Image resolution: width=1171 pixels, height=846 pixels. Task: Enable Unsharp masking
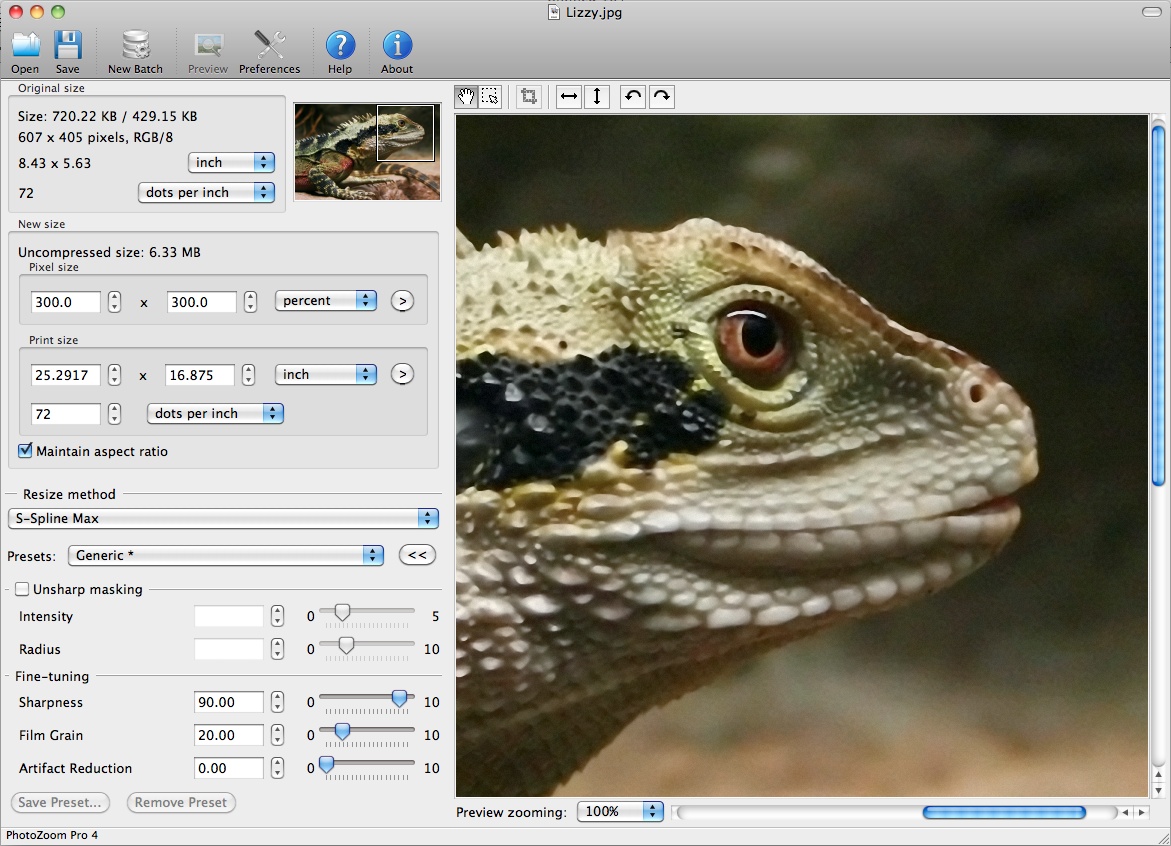(x=21, y=588)
